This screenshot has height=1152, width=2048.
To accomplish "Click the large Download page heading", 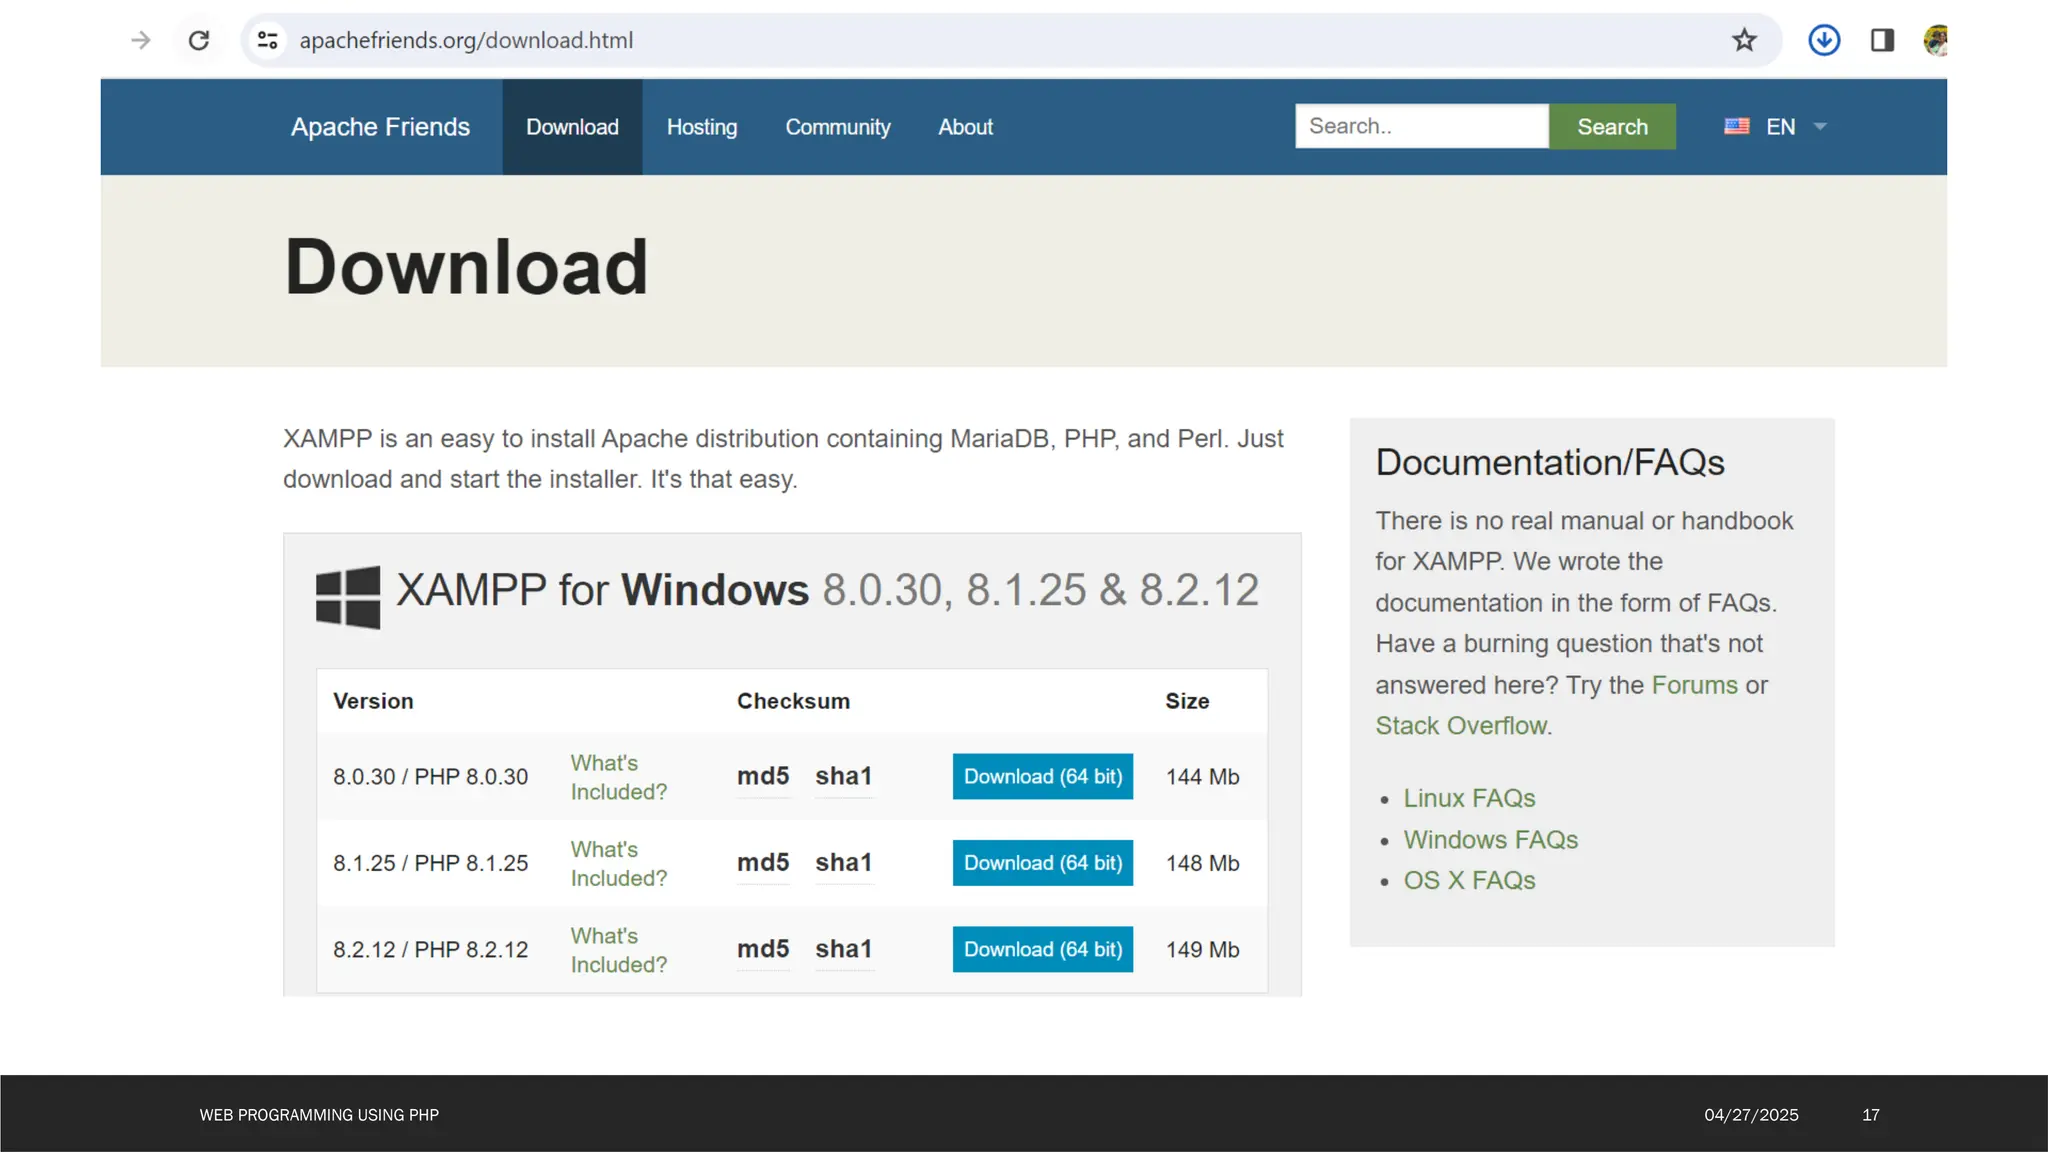I will point(467,267).
